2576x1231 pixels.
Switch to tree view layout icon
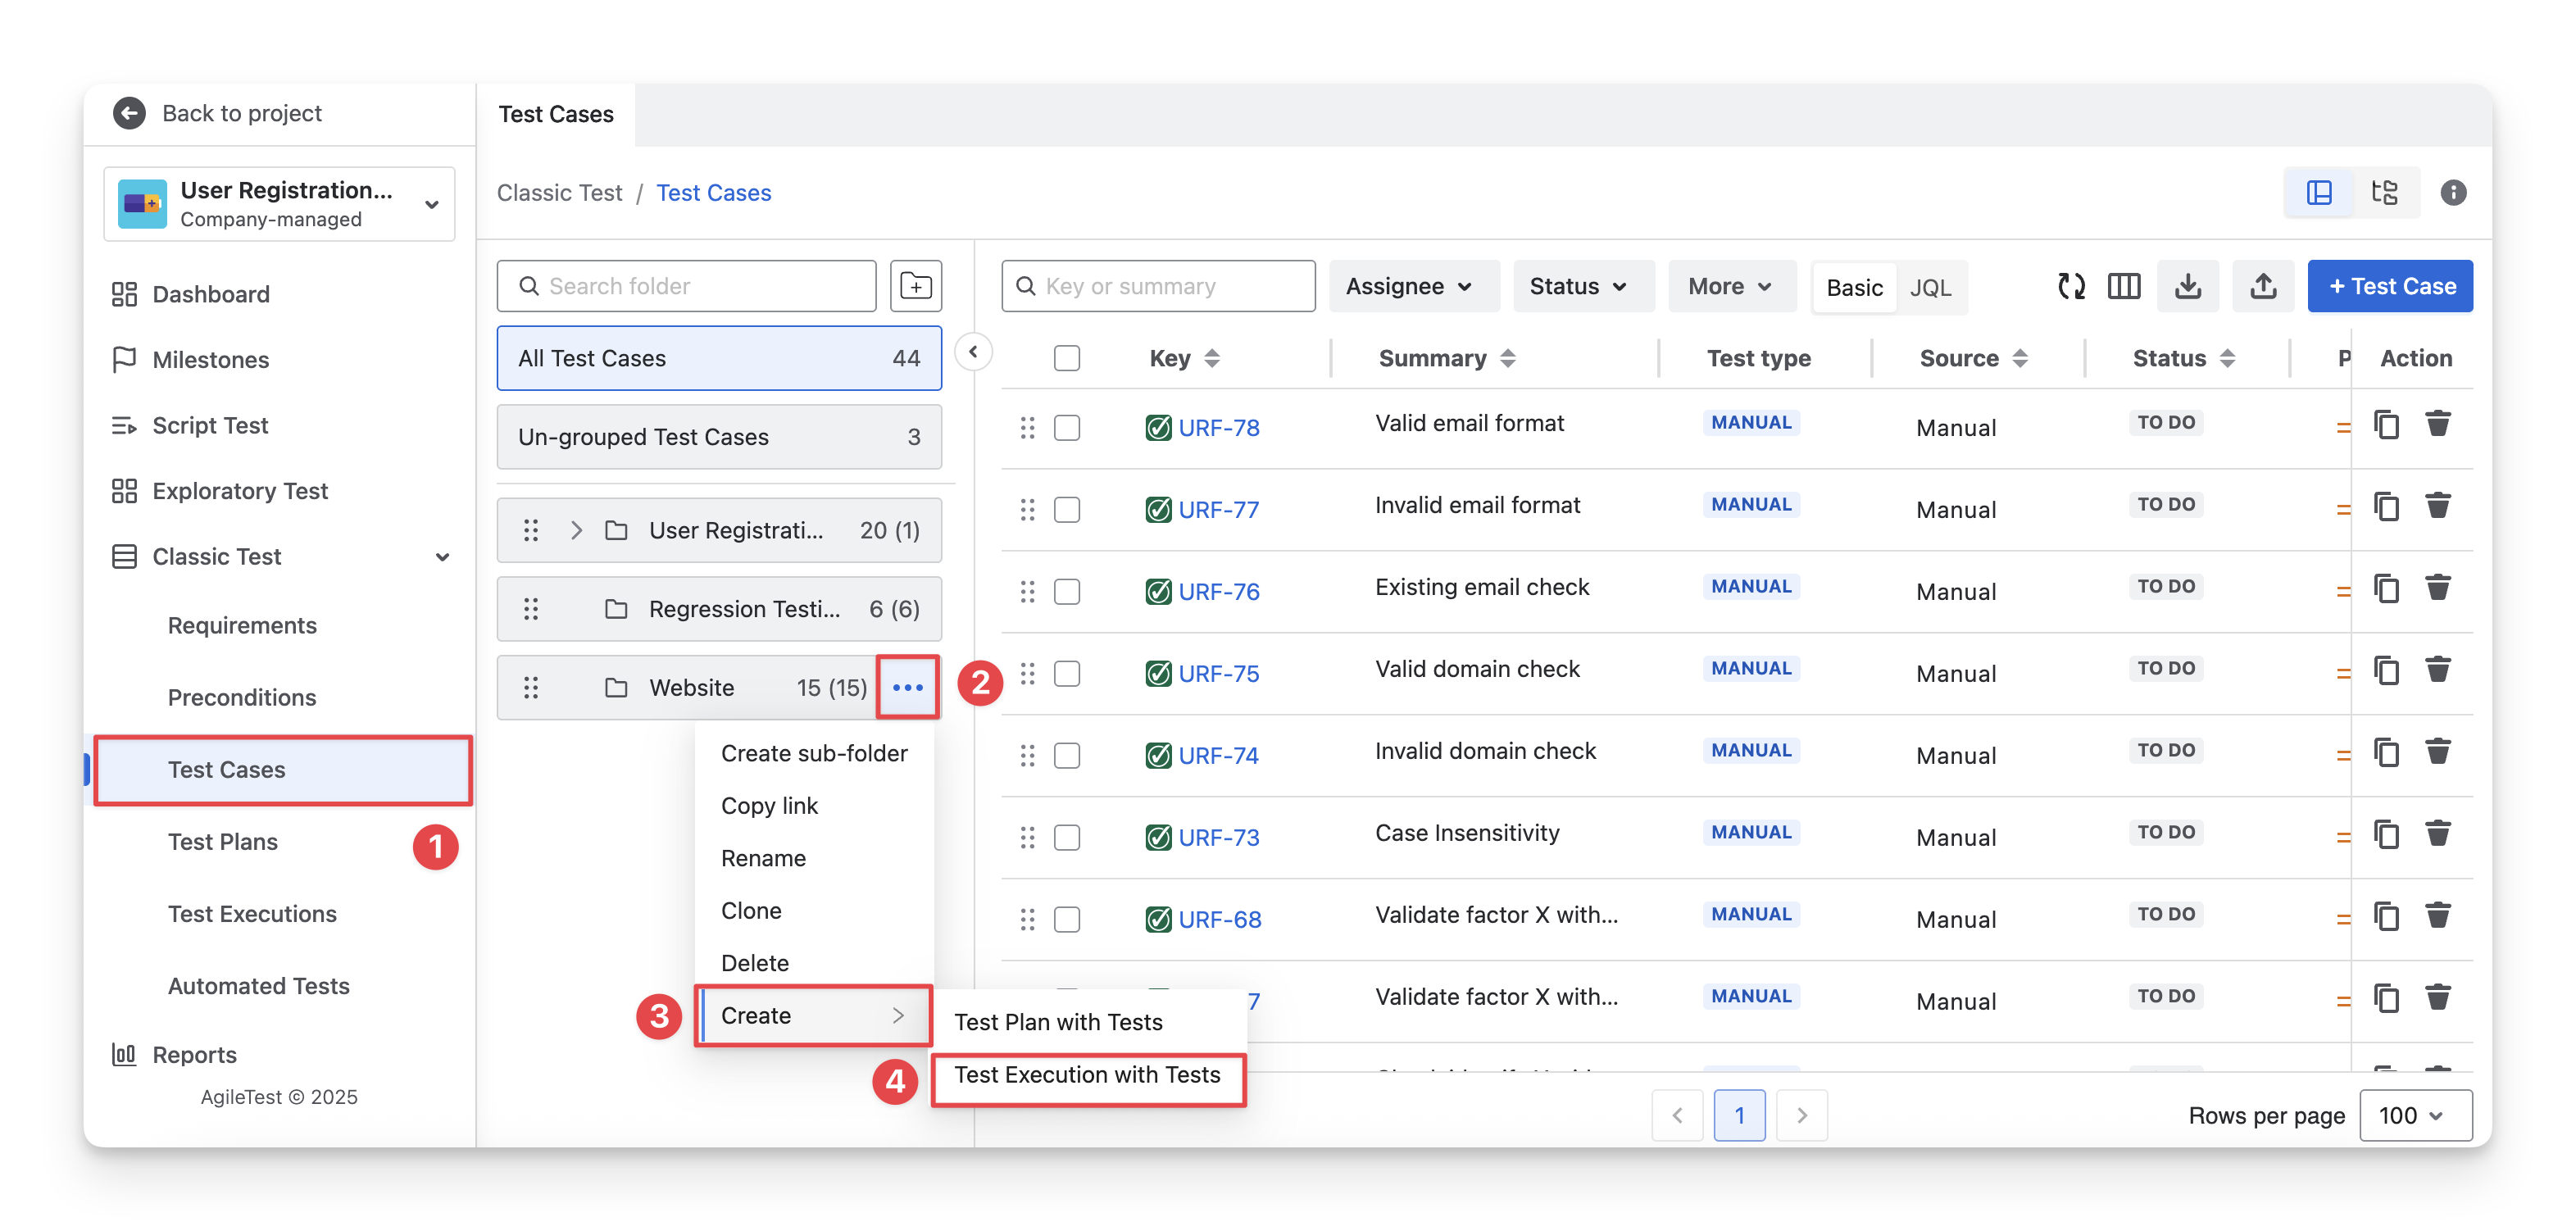(2385, 192)
